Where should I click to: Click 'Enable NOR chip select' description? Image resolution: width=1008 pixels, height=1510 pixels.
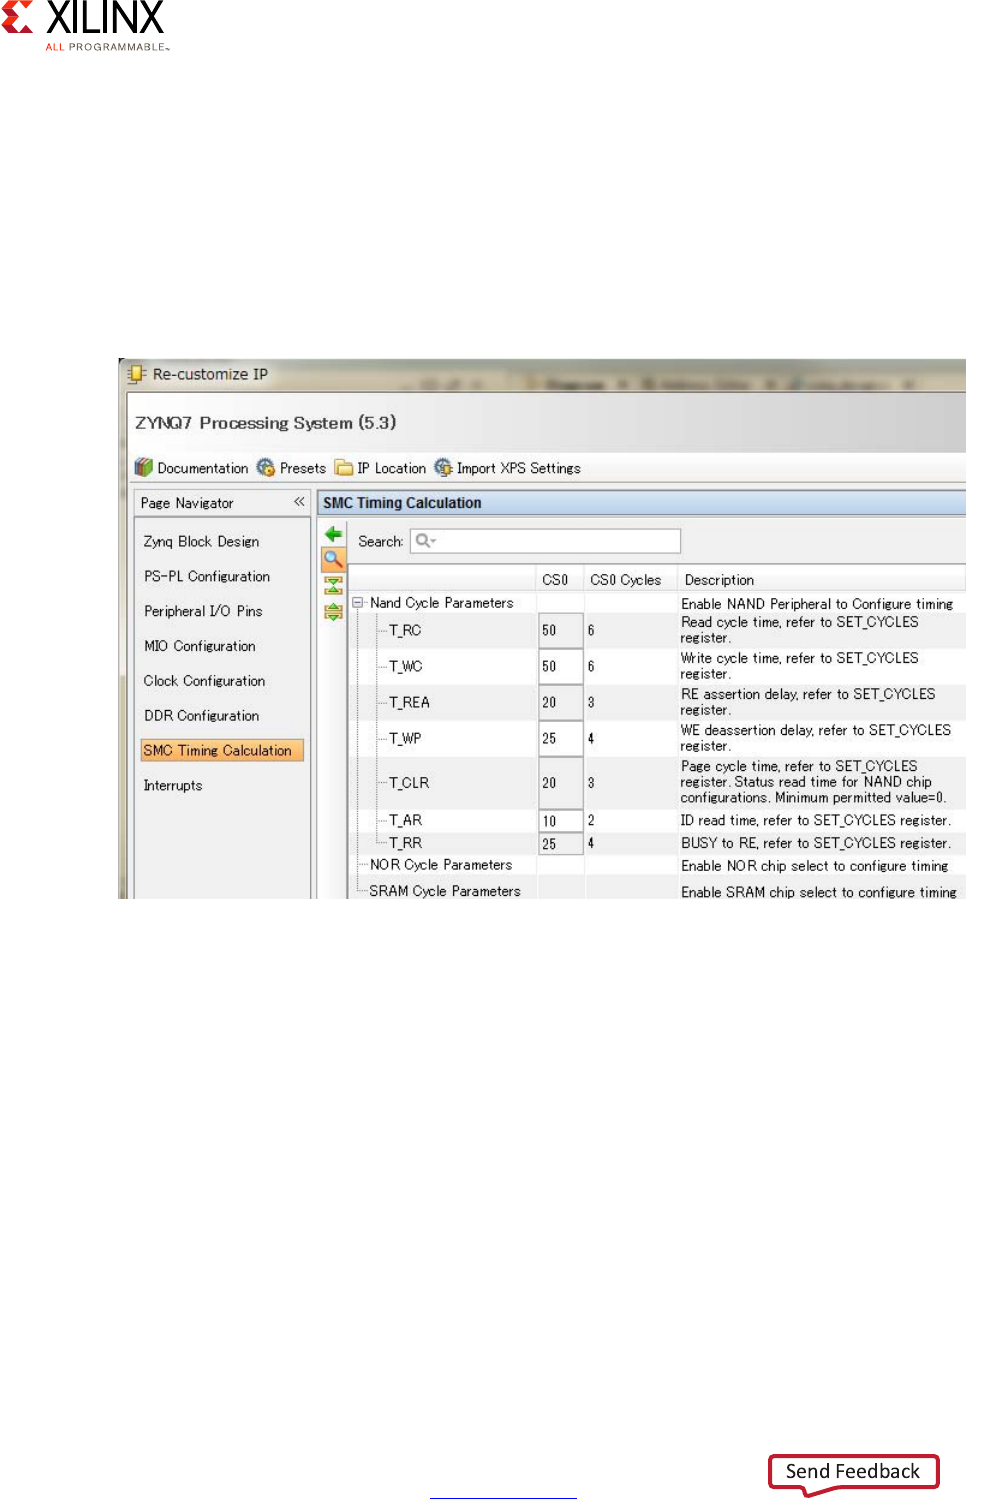(x=814, y=866)
